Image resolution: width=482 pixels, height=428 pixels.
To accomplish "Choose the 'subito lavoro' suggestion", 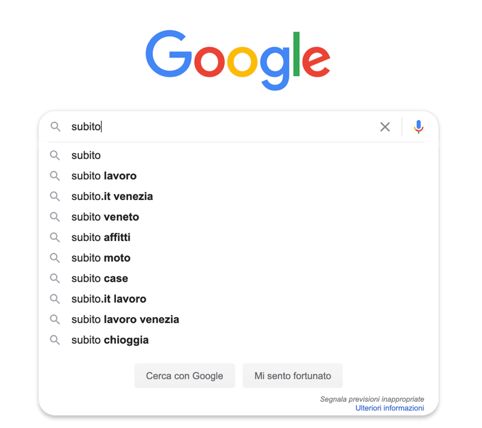I will [237, 176].
